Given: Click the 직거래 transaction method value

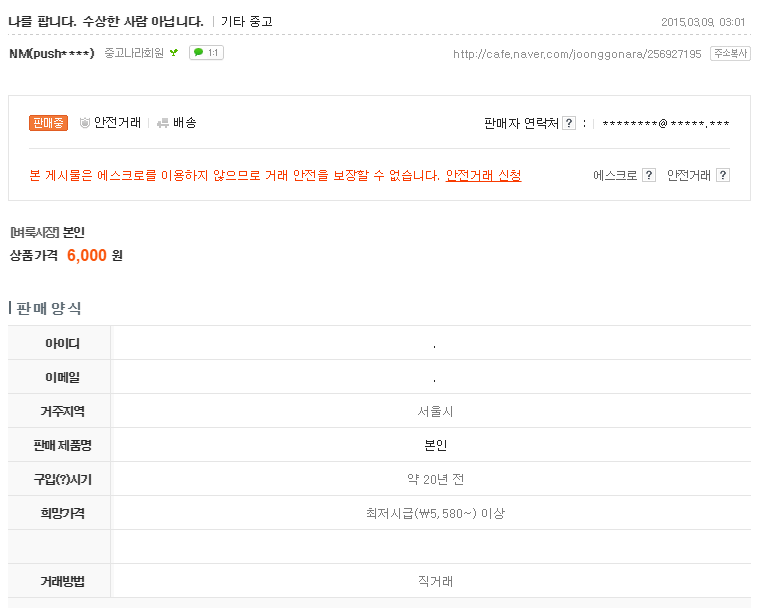Looking at the screenshot, I should (x=435, y=581).
